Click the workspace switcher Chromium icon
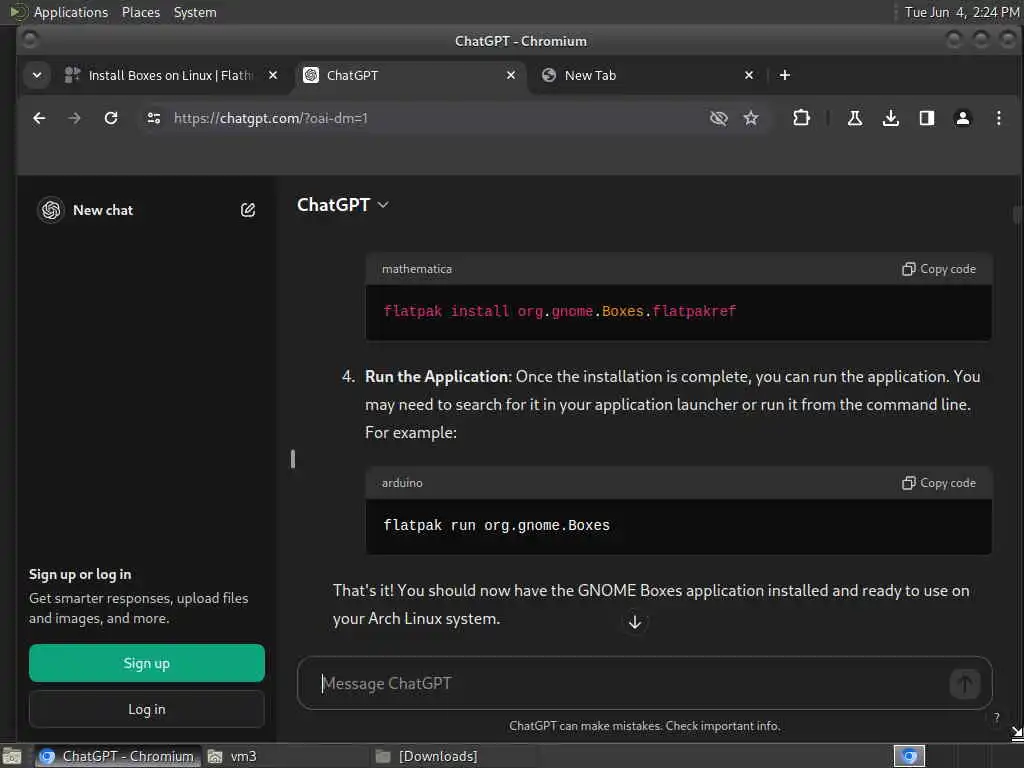 pyautogui.click(x=910, y=757)
